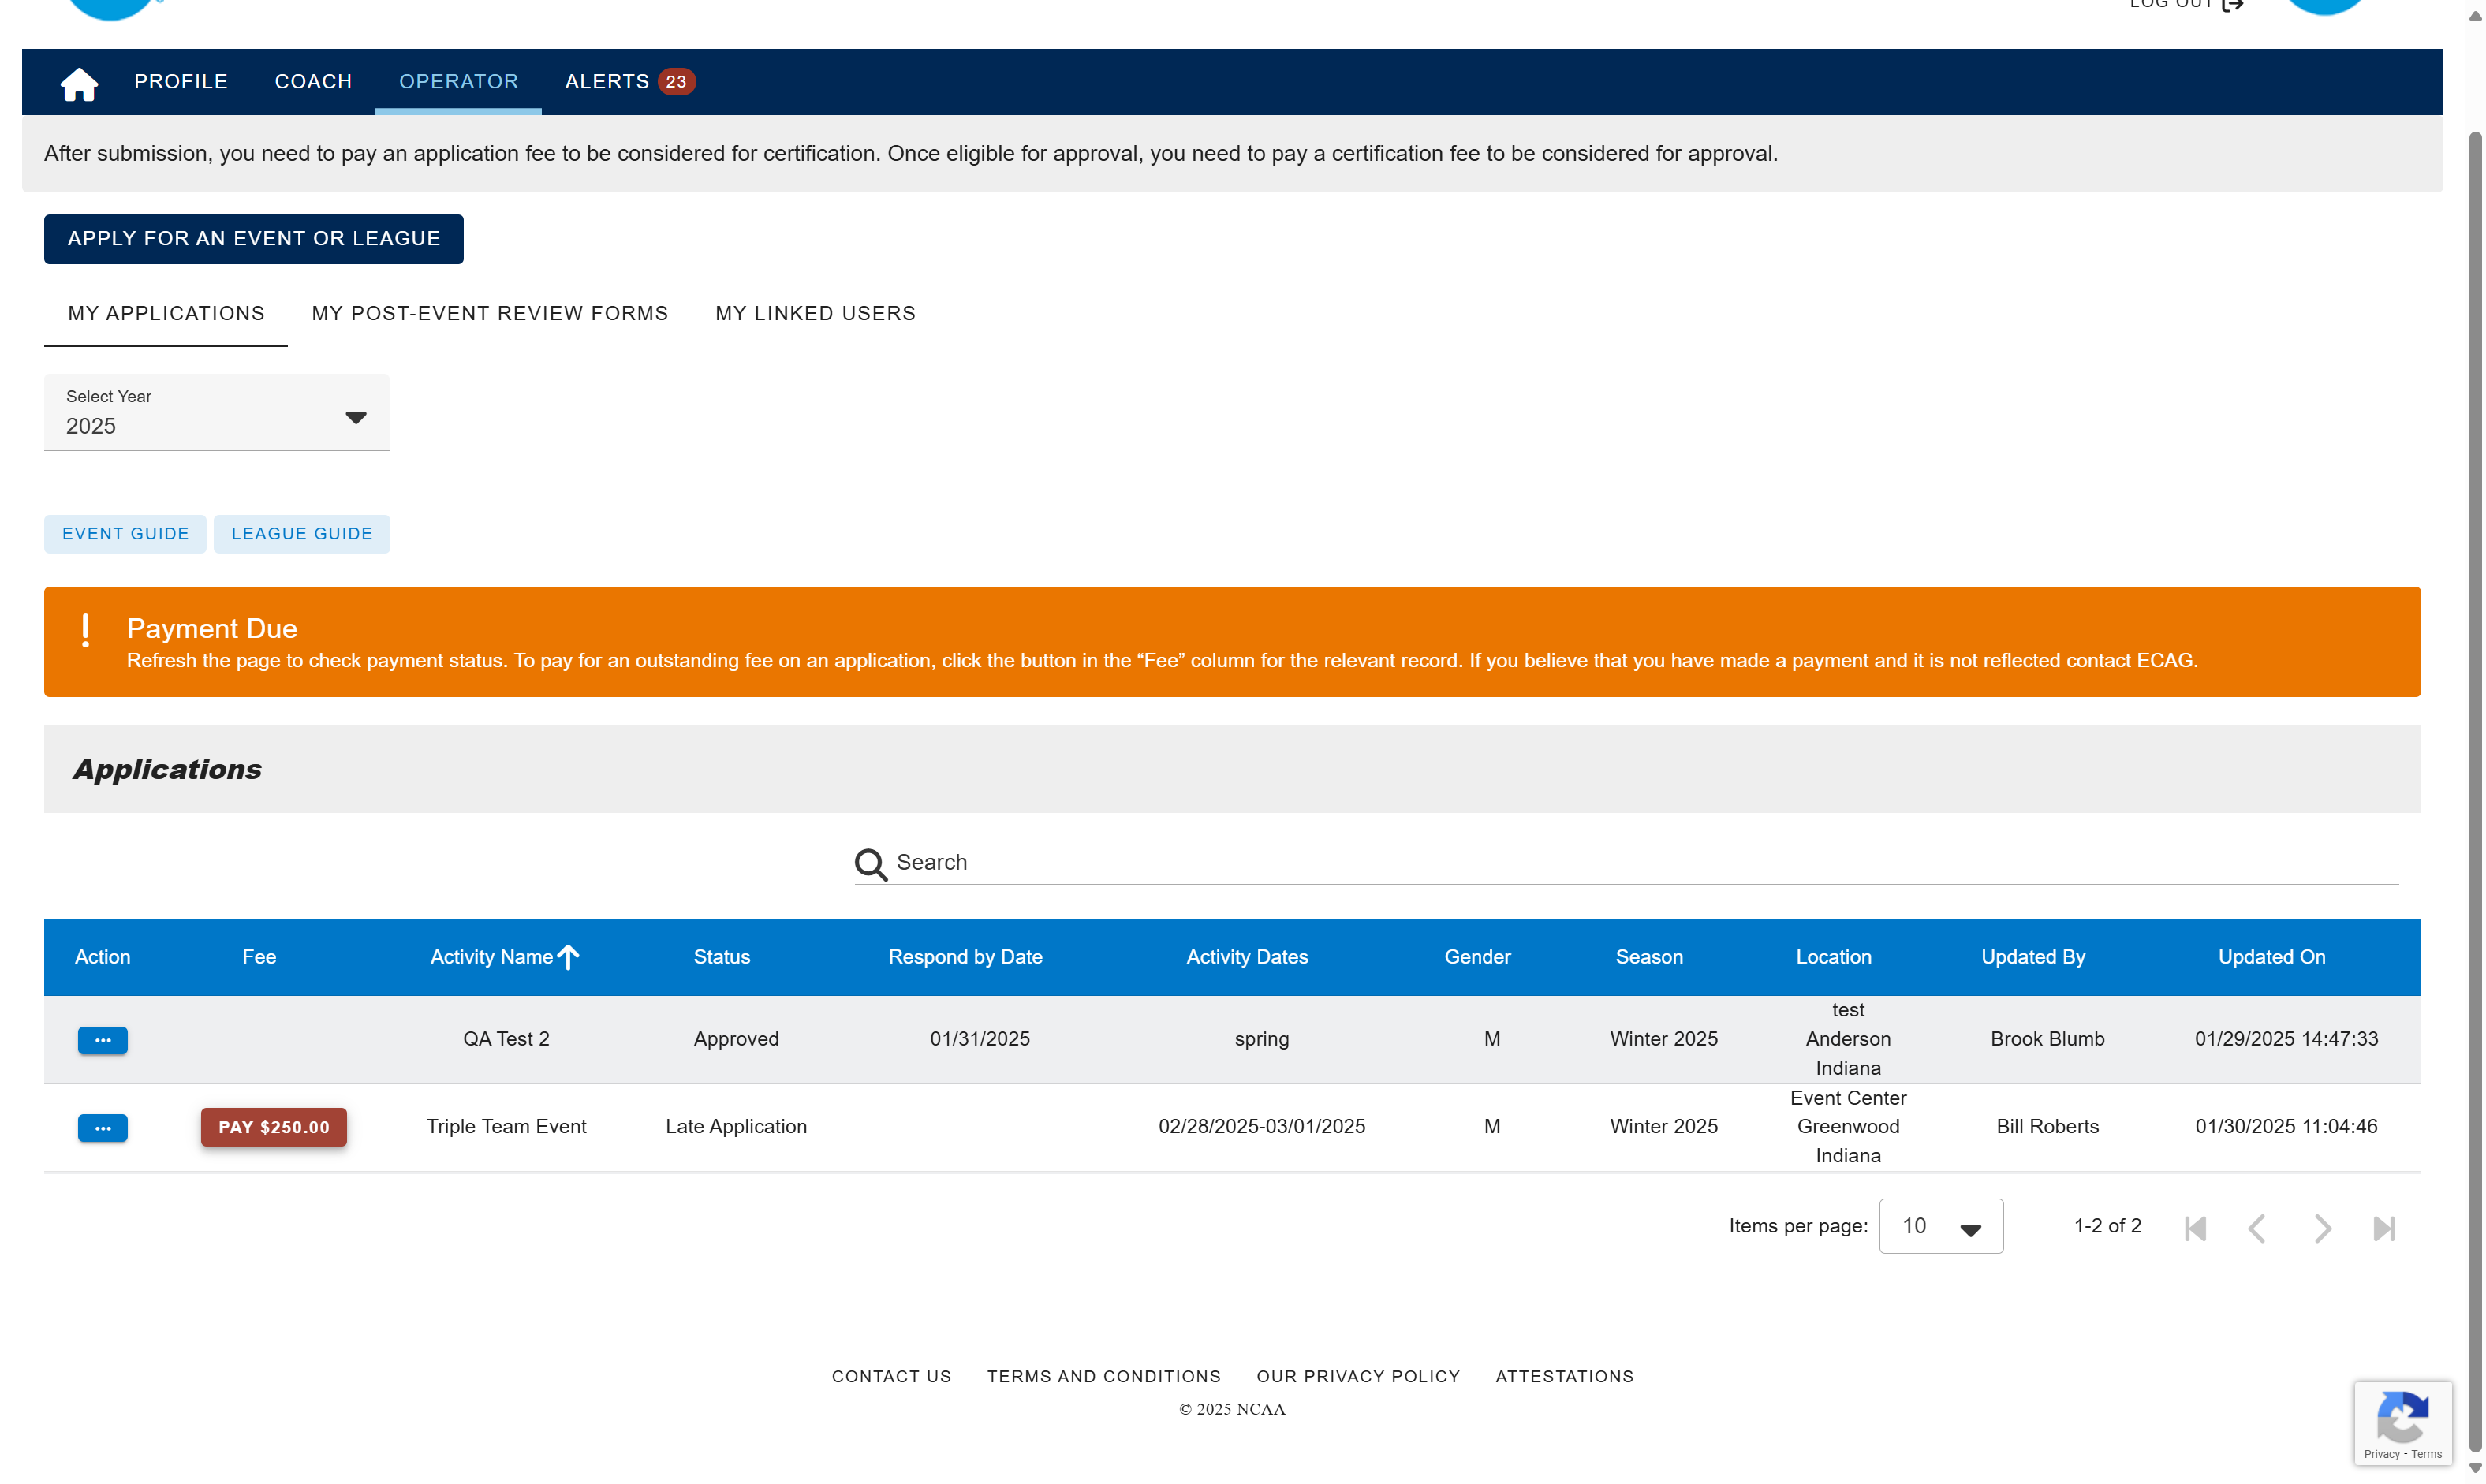Sort by the Activity Dates header
The height and width of the screenshot is (1484, 2486).
[x=1247, y=957]
